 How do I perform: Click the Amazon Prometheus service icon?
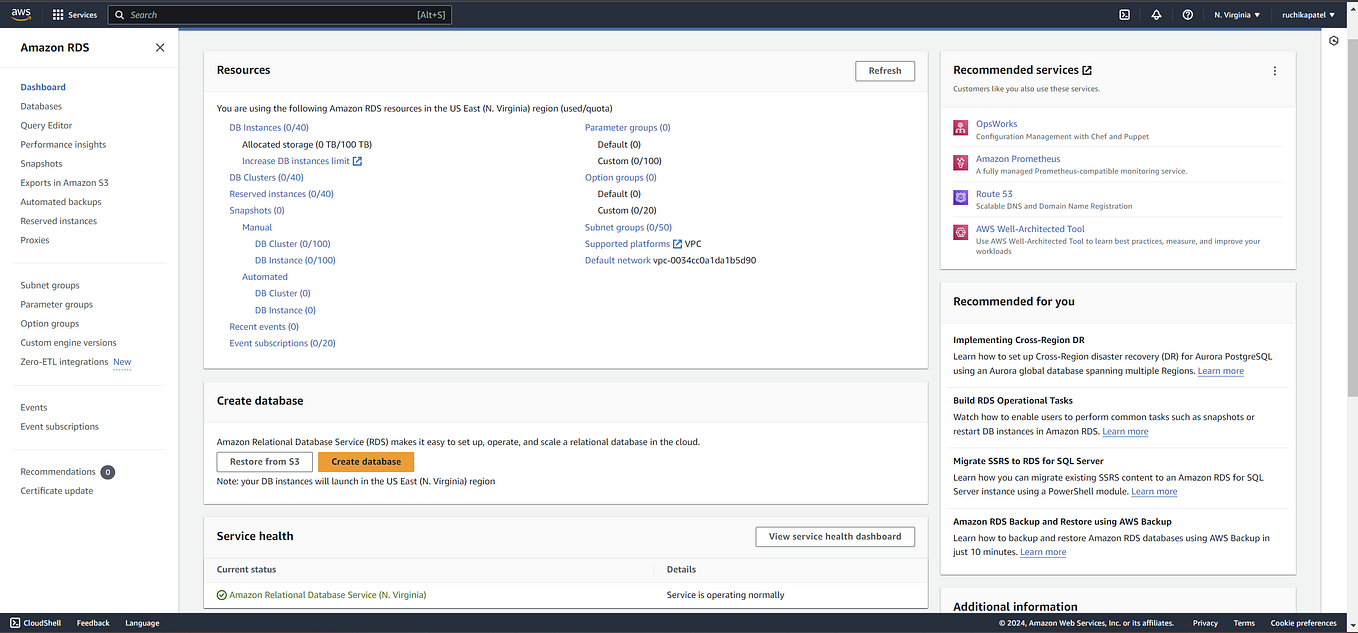coord(960,163)
